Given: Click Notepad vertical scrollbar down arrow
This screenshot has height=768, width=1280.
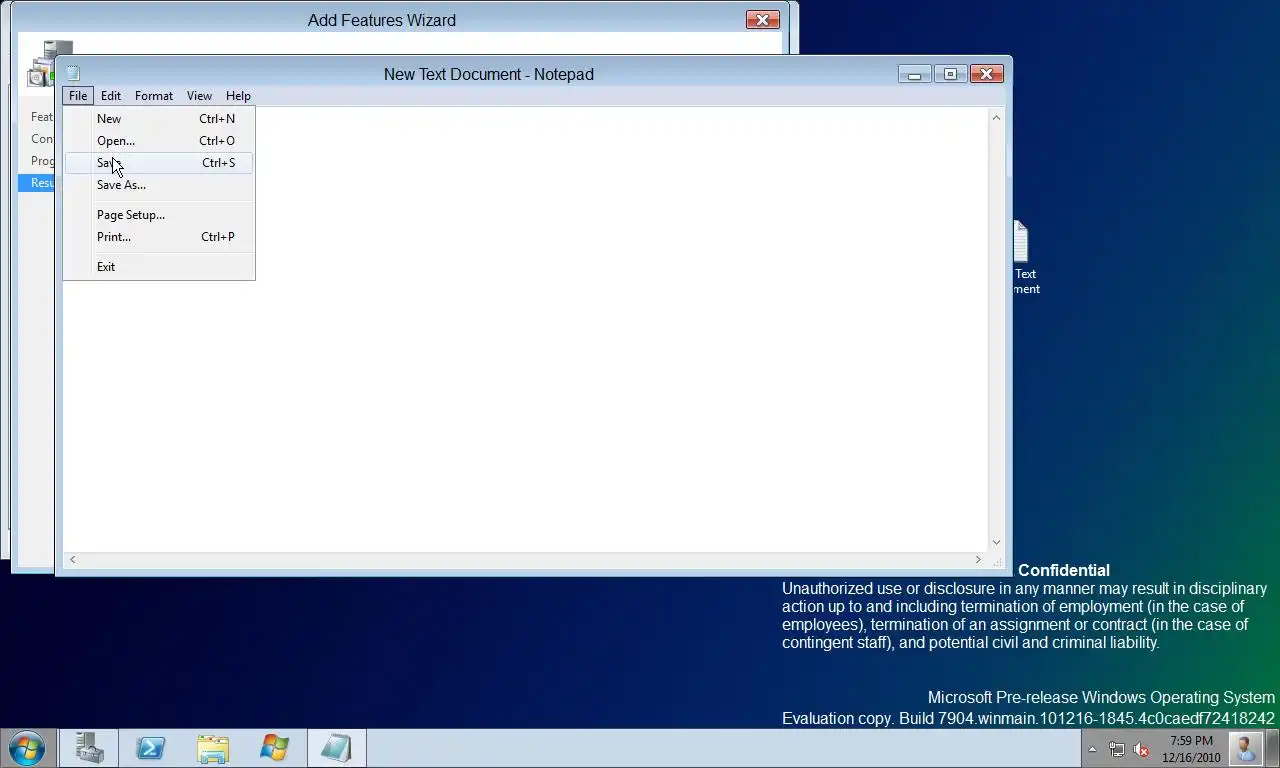Looking at the screenshot, I should (x=996, y=543).
